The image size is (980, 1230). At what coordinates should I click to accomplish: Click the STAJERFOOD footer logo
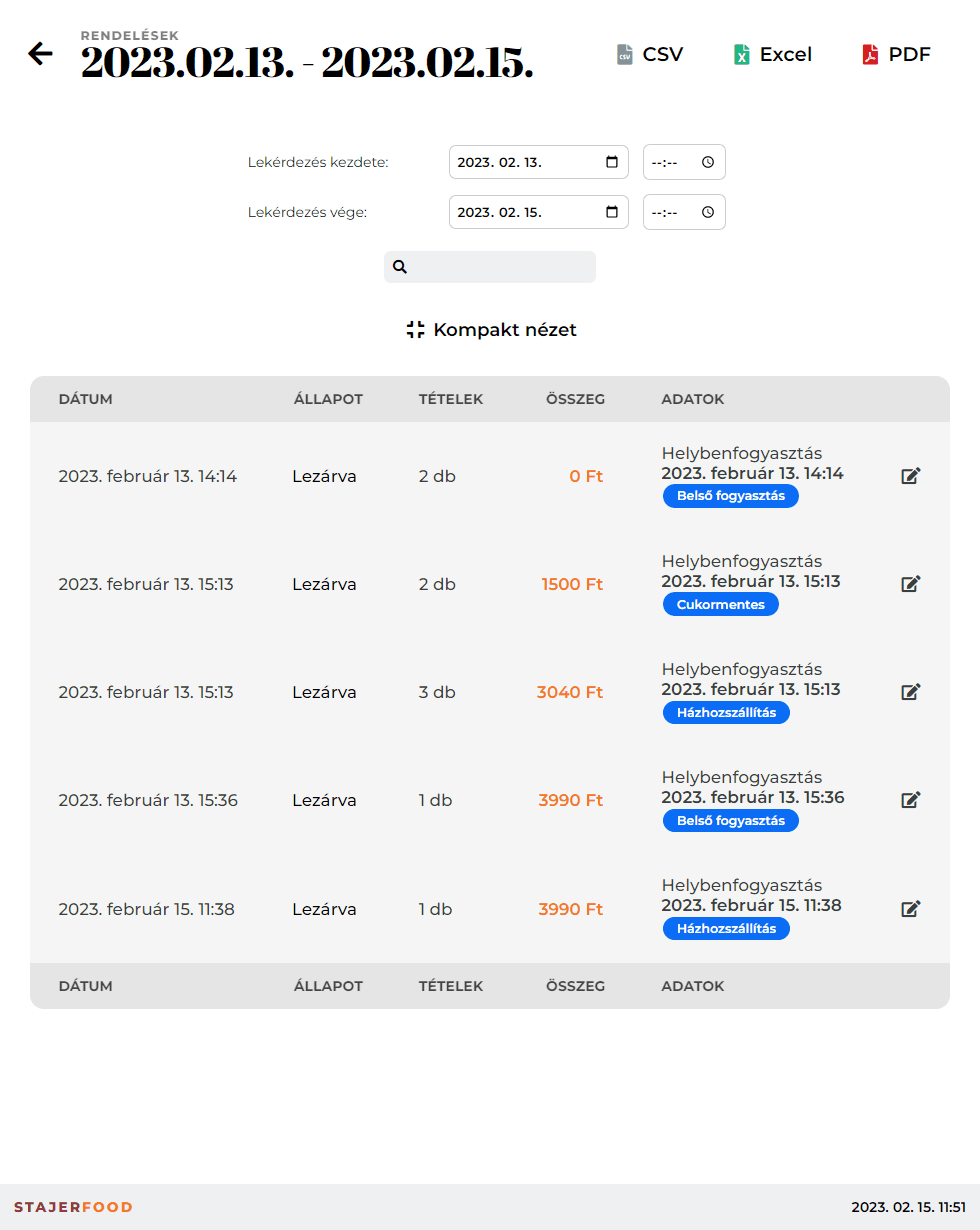pos(73,1207)
